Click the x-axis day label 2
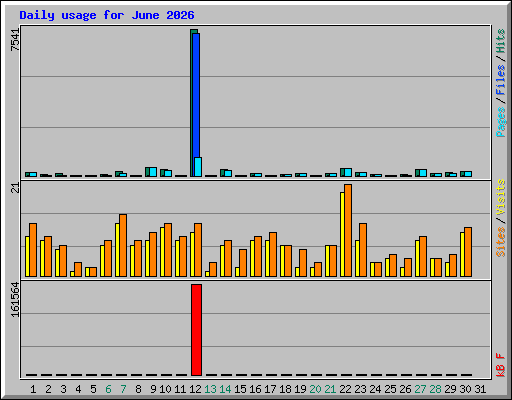This screenshot has width=512, height=400. (x=48, y=389)
